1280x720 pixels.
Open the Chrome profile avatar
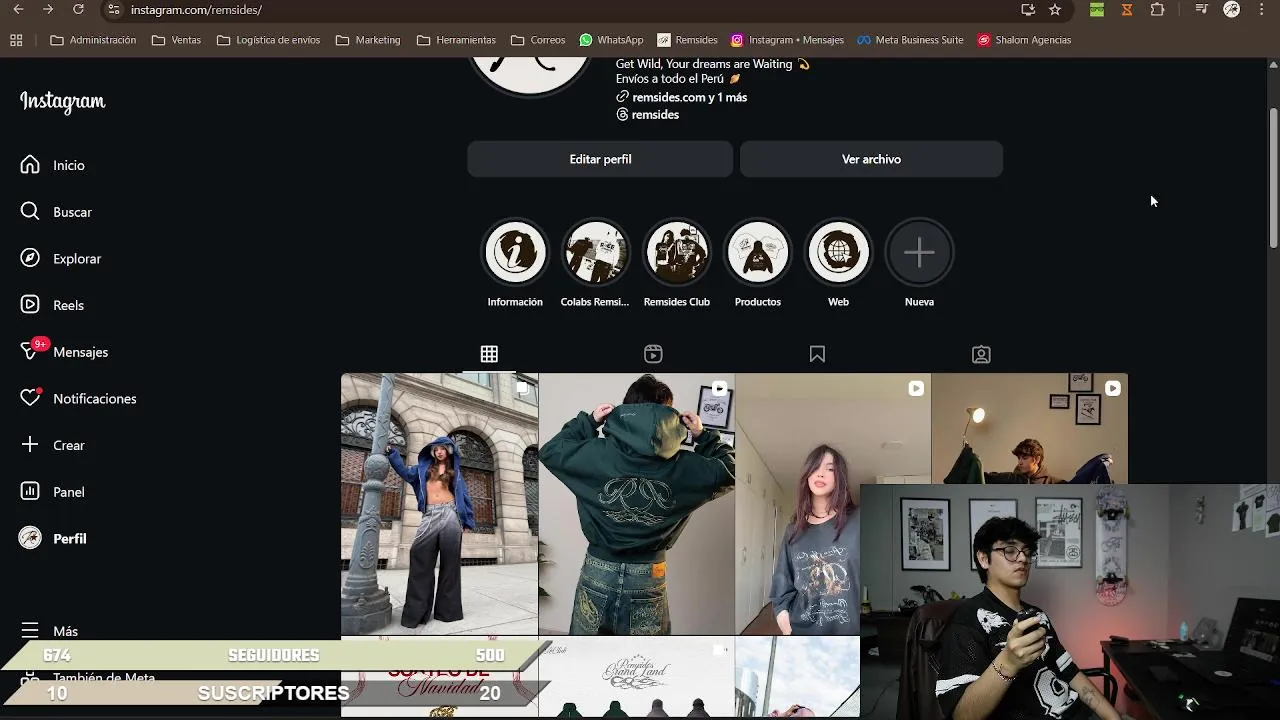click(1232, 9)
